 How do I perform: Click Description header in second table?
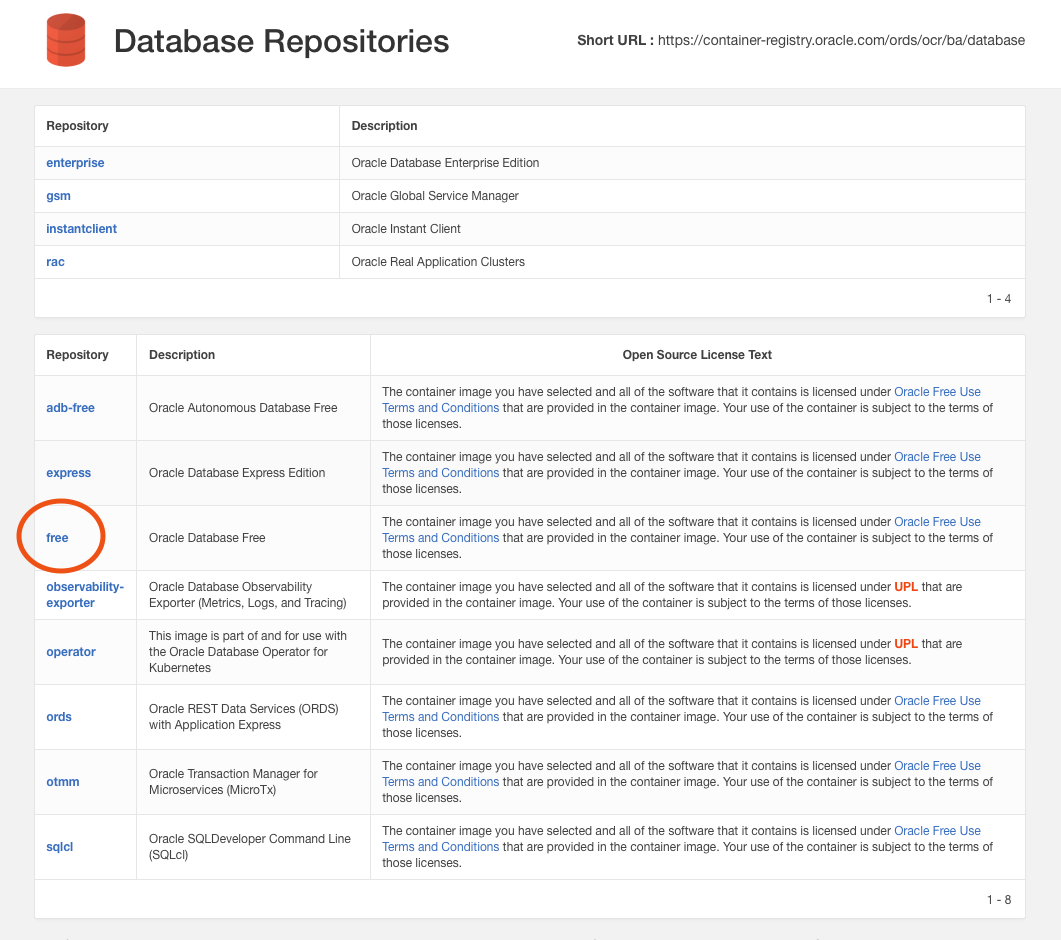[x=182, y=355]
